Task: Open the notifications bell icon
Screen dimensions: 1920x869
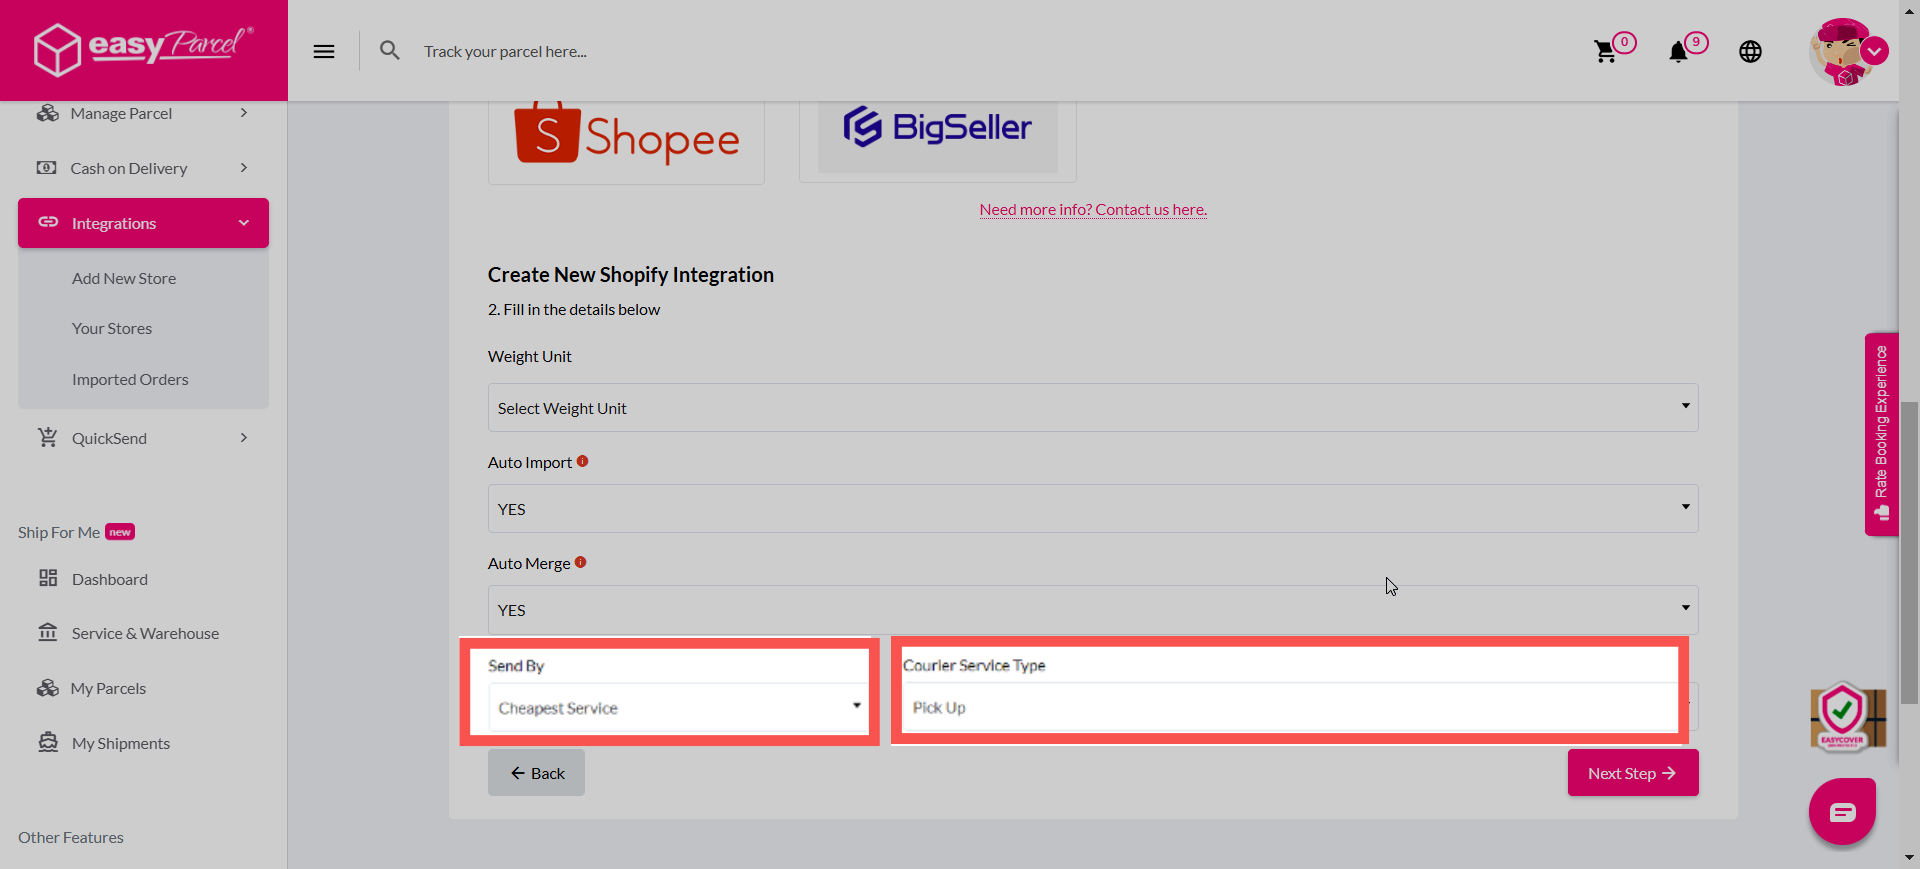Action: 1678,51
